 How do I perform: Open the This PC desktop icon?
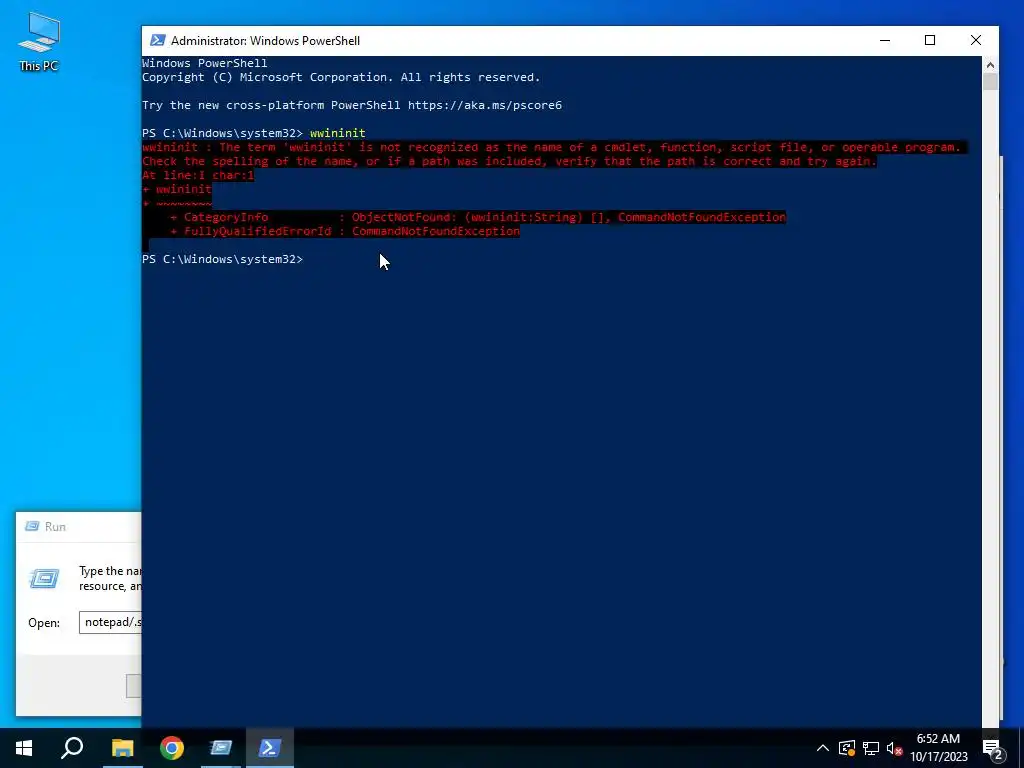click(x=39, y=42)
